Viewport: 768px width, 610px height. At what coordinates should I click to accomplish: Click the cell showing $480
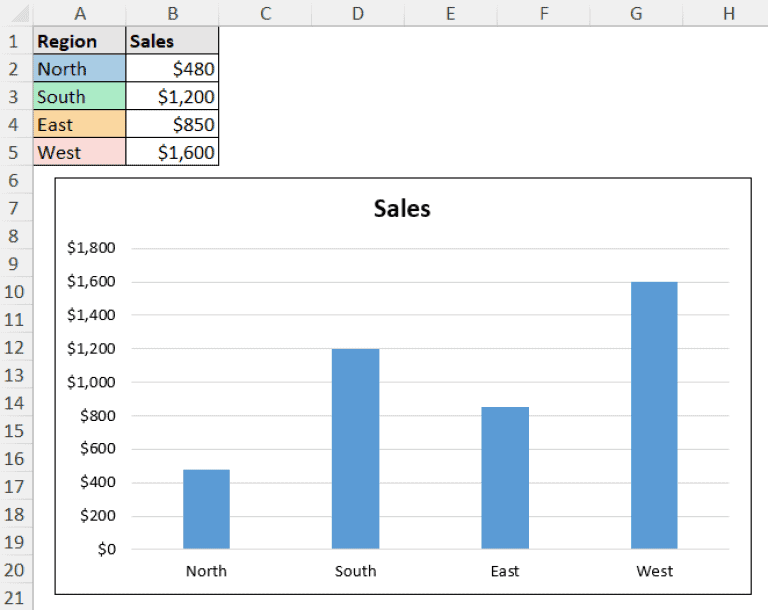pos(172,69)
